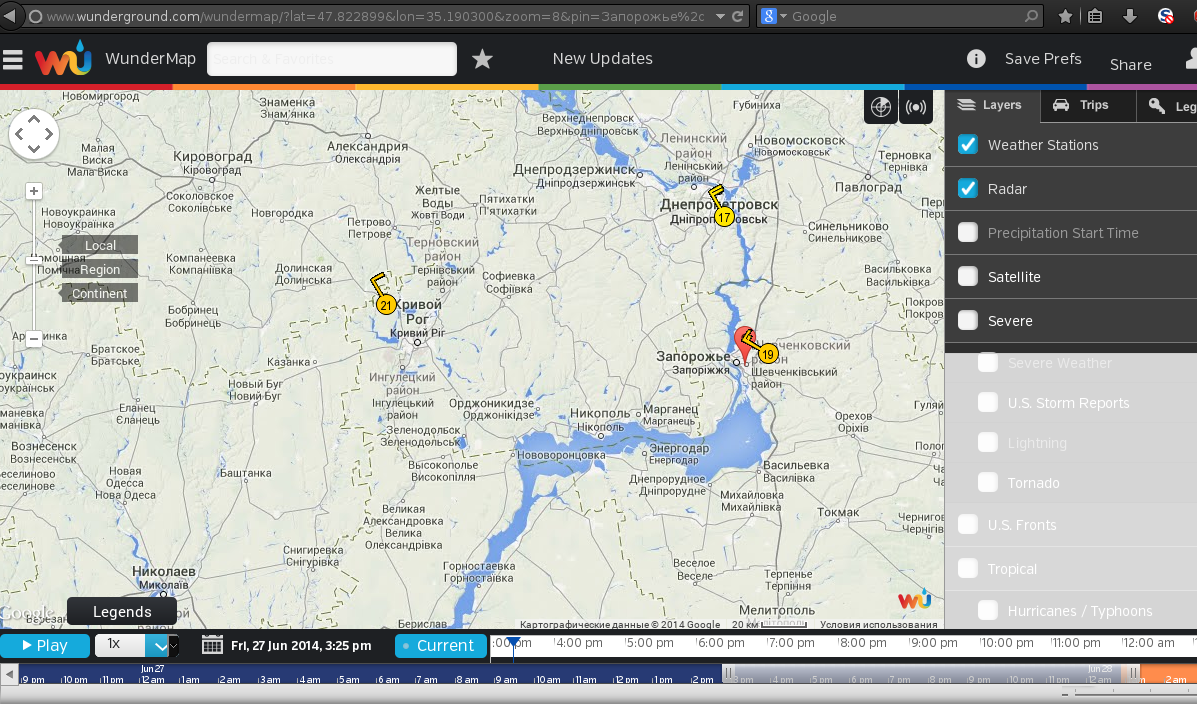Open the info icon beside Save Prefs
1197x704 pixels.
(976, 59)
